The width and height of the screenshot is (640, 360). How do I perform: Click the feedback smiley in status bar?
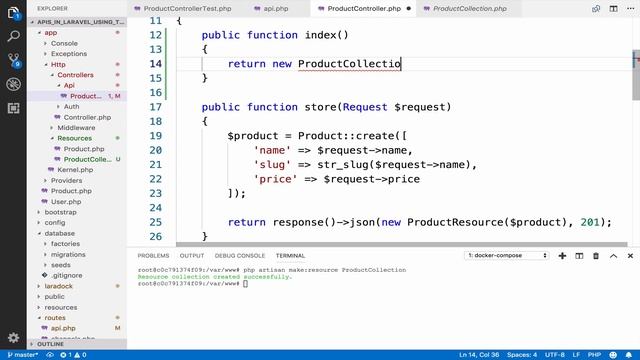[x=613, y=355]
